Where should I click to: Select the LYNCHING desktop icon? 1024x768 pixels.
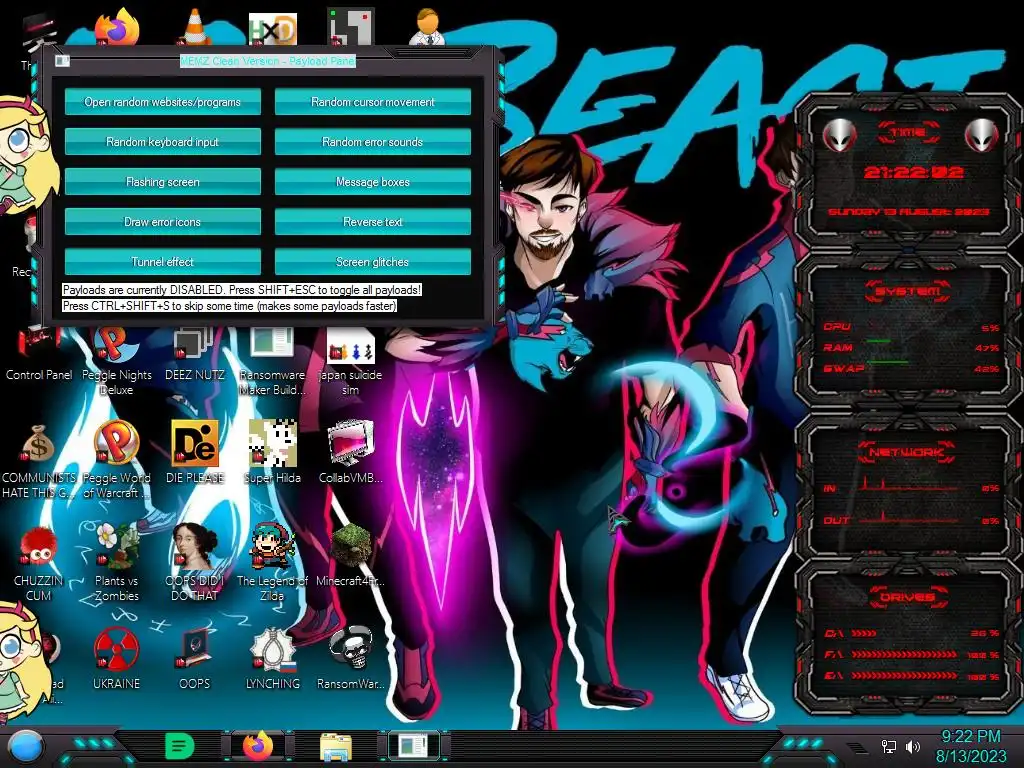[272, 658]
